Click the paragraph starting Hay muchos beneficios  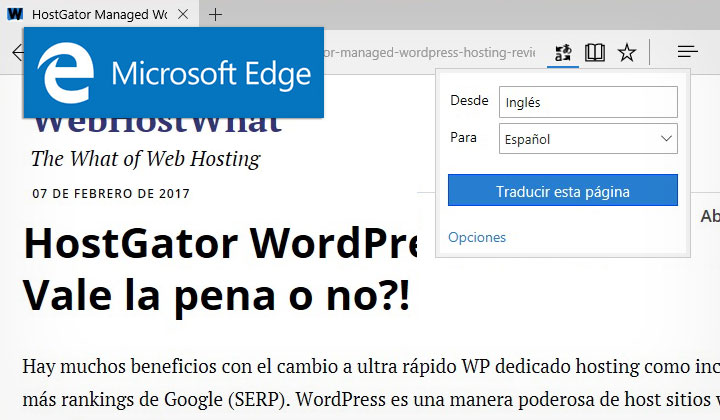coord(371,383)
